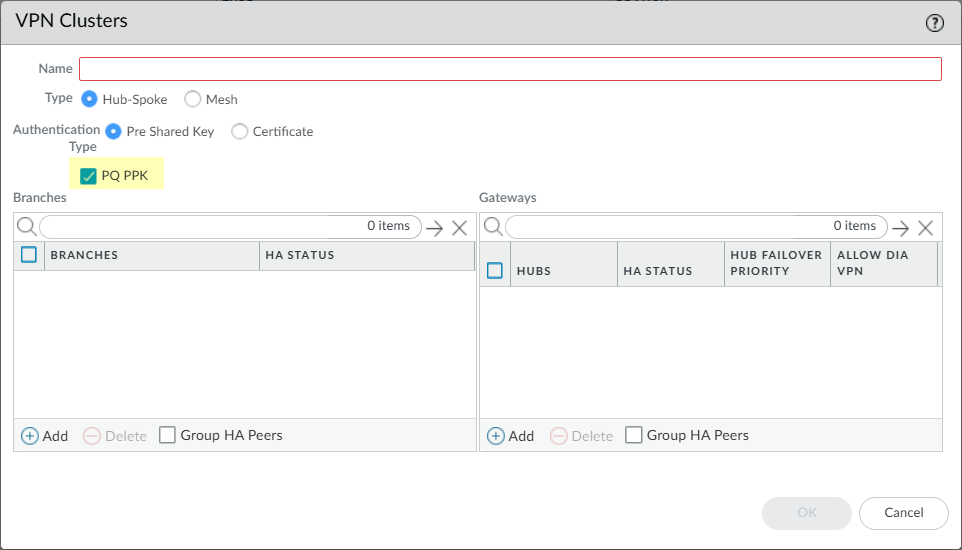Click the Cancel button

[x=903, y=513]
